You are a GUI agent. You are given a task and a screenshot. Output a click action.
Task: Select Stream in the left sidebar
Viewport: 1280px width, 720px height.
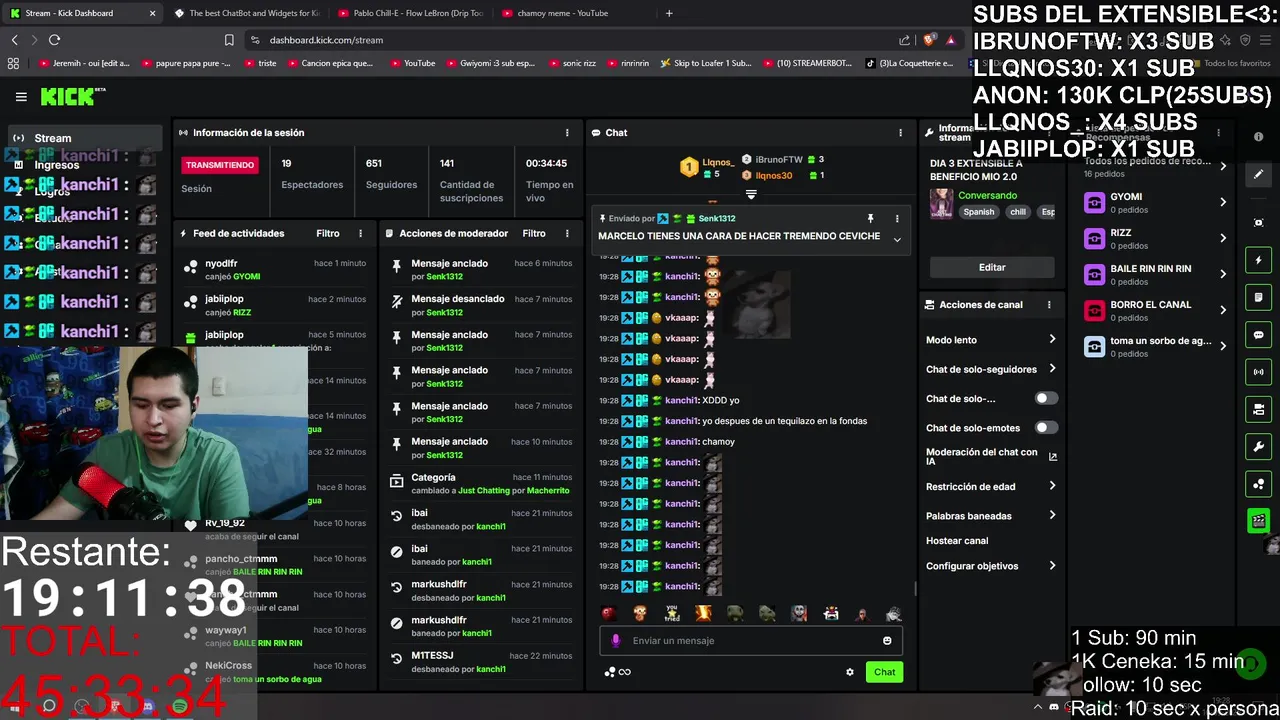point(85,138)
